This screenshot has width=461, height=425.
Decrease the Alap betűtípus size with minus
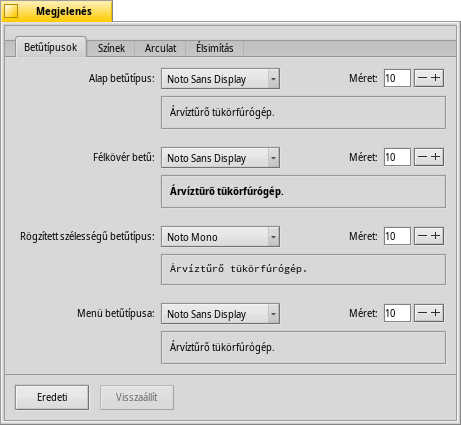tap(422, 78)
